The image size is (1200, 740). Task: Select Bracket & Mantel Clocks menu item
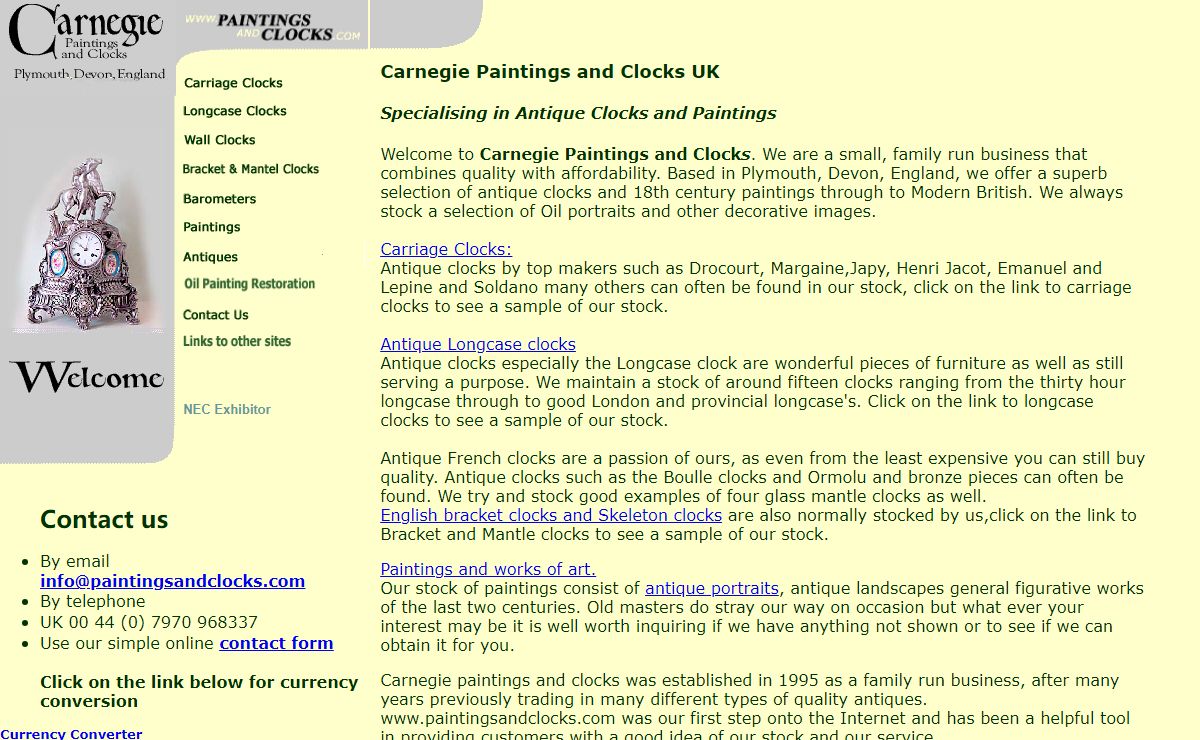pyautogui.click(x=250, y=169)
